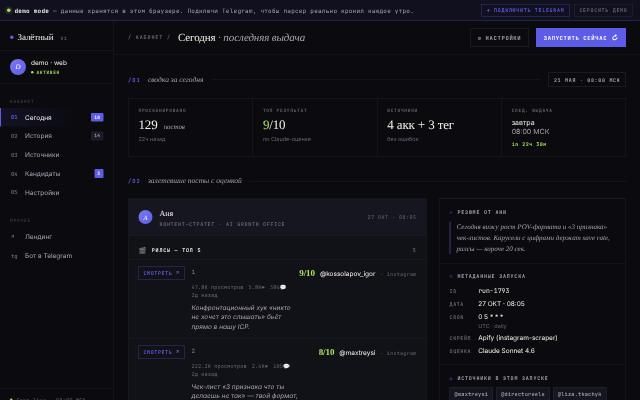This screenshot has width=640, height=400.
Task: Open the Лендинг sidebar link
Action: 57,236
